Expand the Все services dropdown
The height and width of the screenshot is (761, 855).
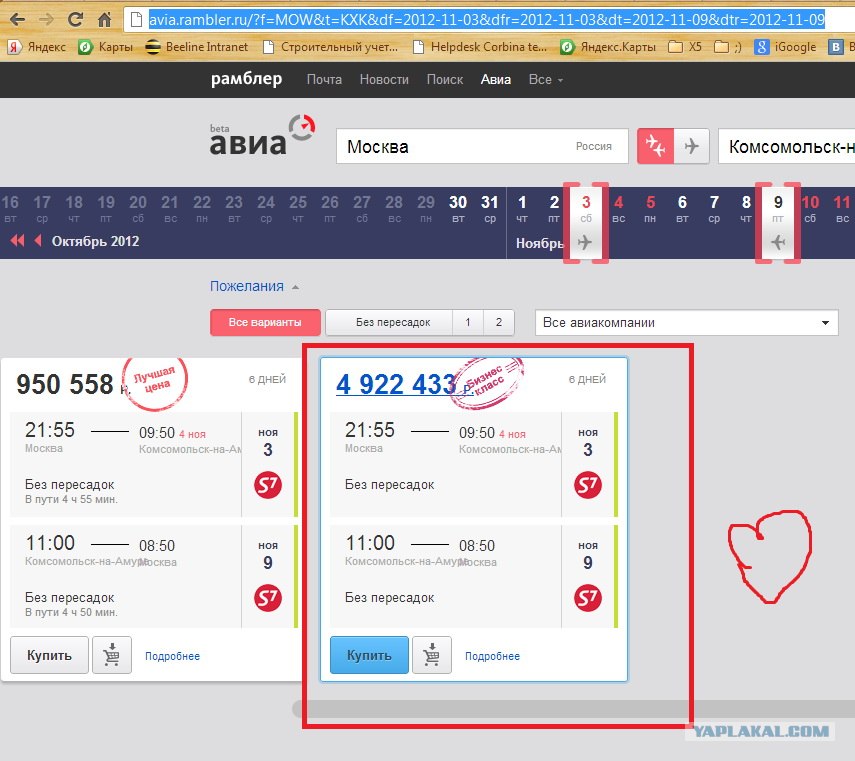click(x=545, y=80)
